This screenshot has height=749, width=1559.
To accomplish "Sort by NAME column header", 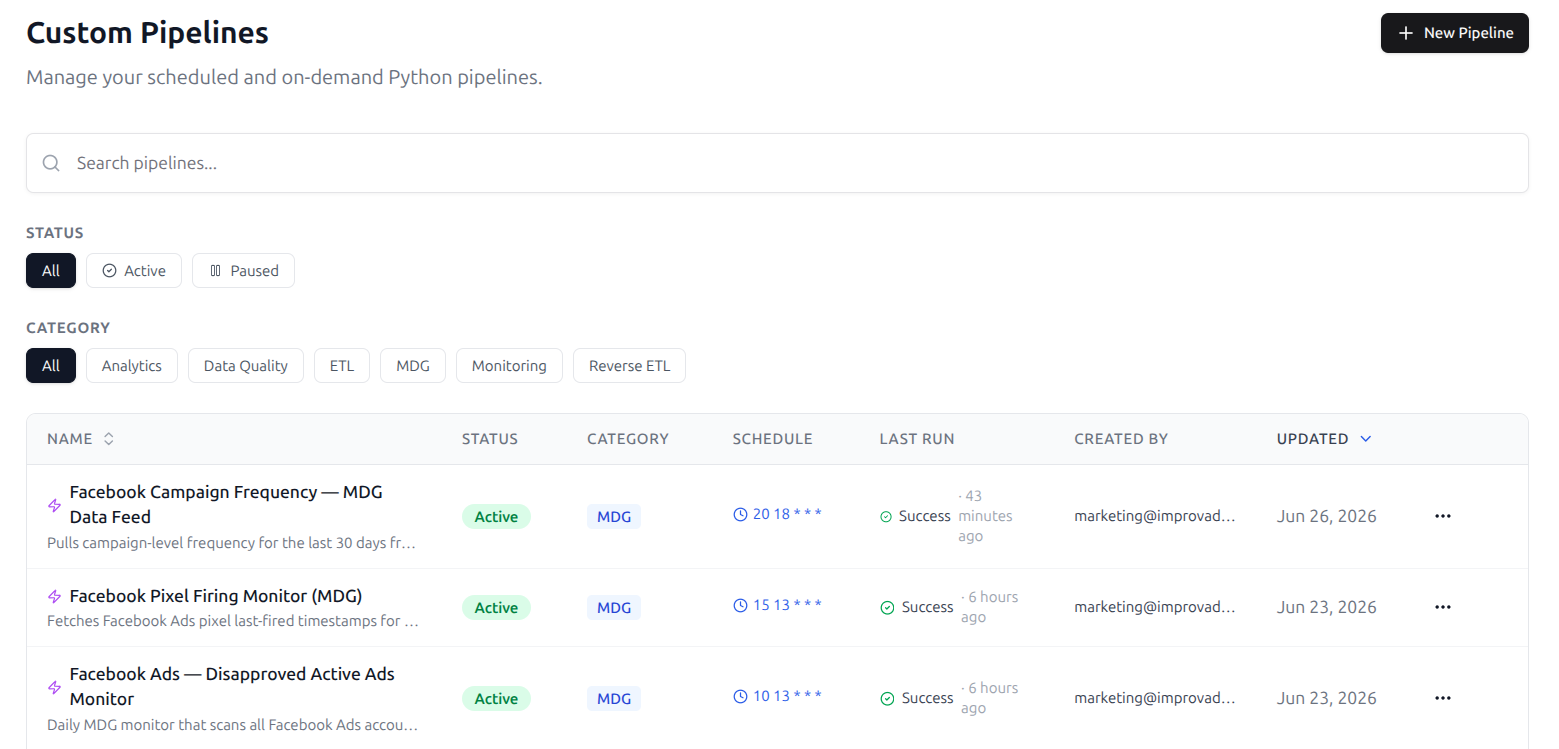I will click(x=81, y=439).
